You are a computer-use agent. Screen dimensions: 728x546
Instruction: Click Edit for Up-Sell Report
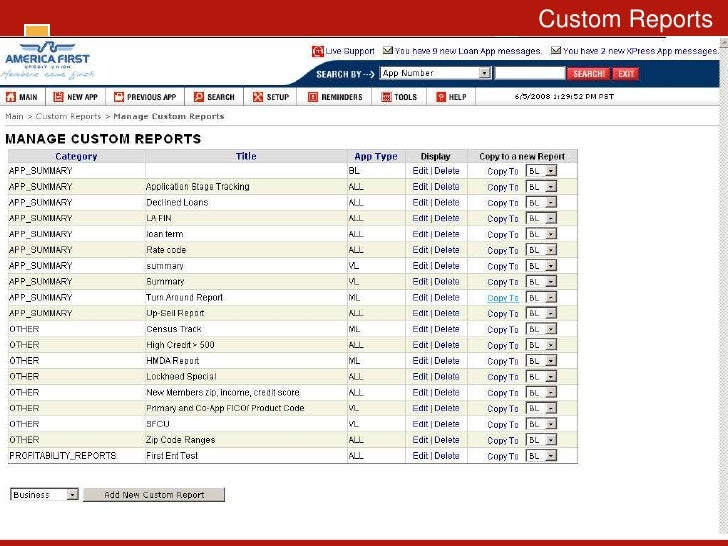point(420,313)
